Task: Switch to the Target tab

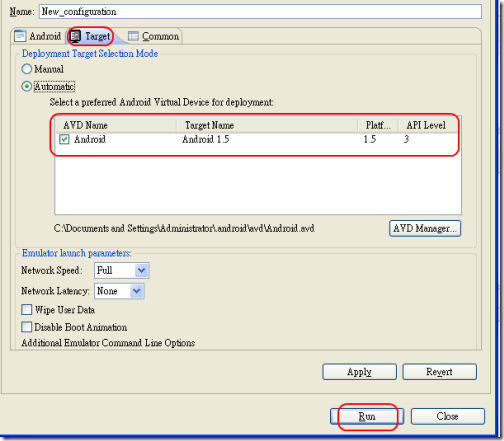Action: click(x=91, y=36)
